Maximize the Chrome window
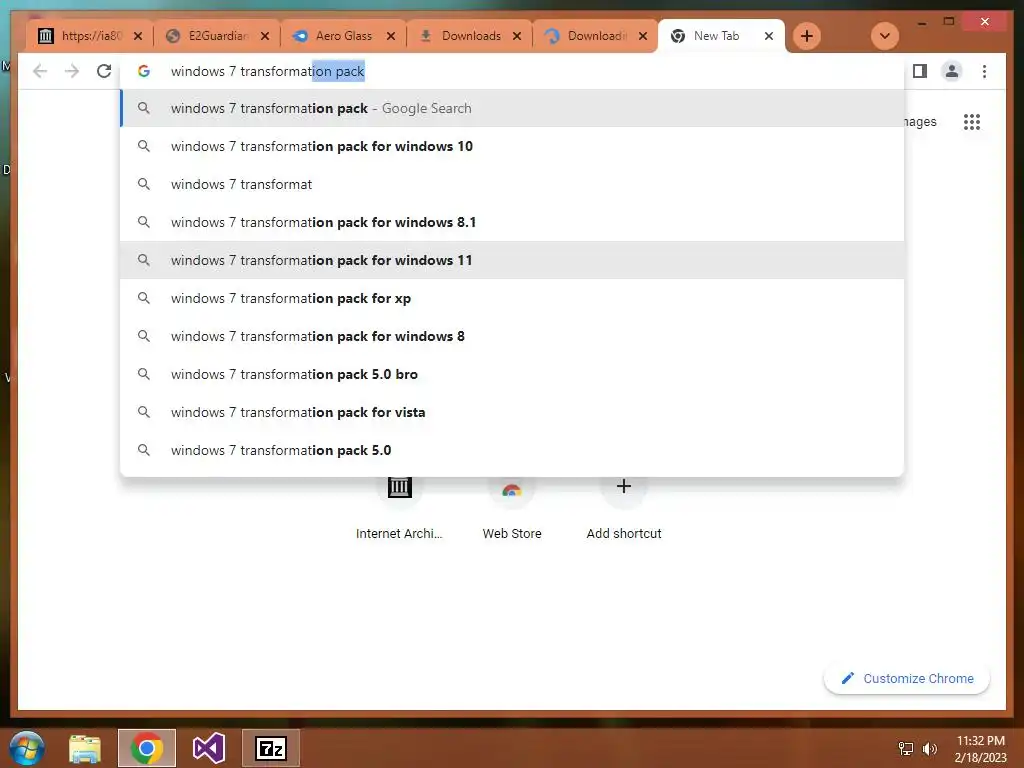The width and height of the screenshot is (1024, 768). [949, 22]
